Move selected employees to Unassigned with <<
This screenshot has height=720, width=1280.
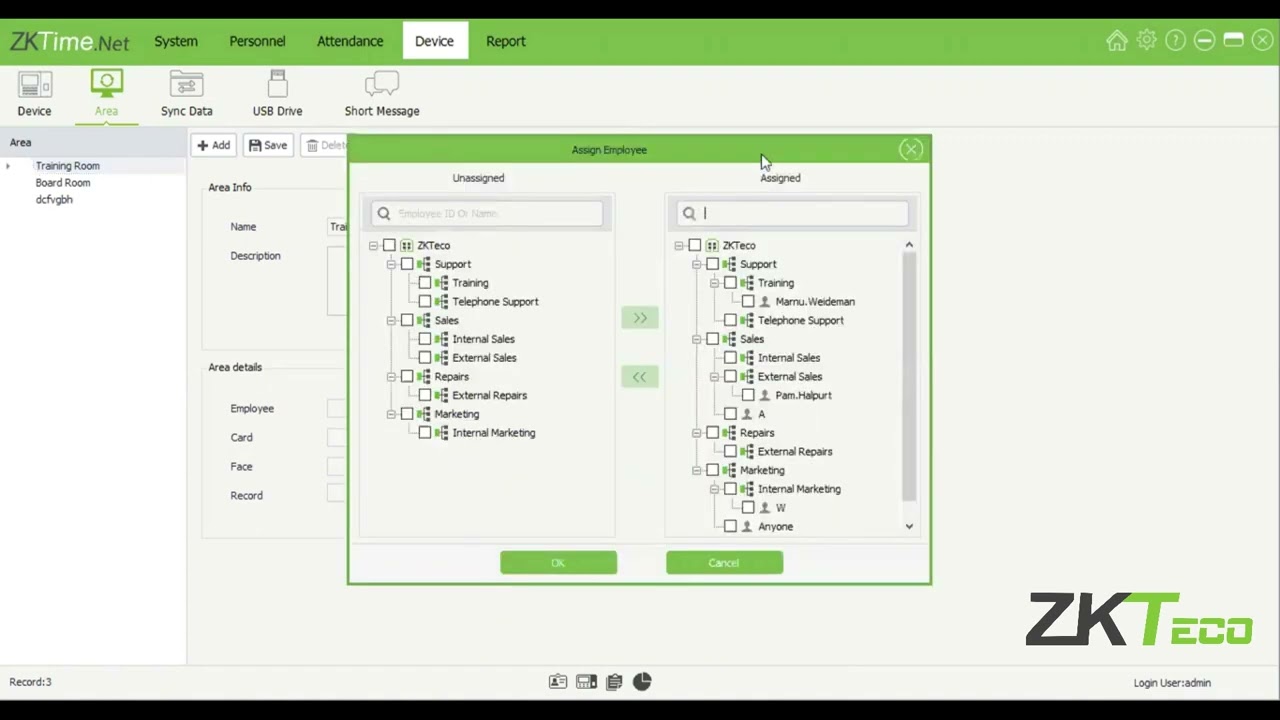(x=640, y=377)
